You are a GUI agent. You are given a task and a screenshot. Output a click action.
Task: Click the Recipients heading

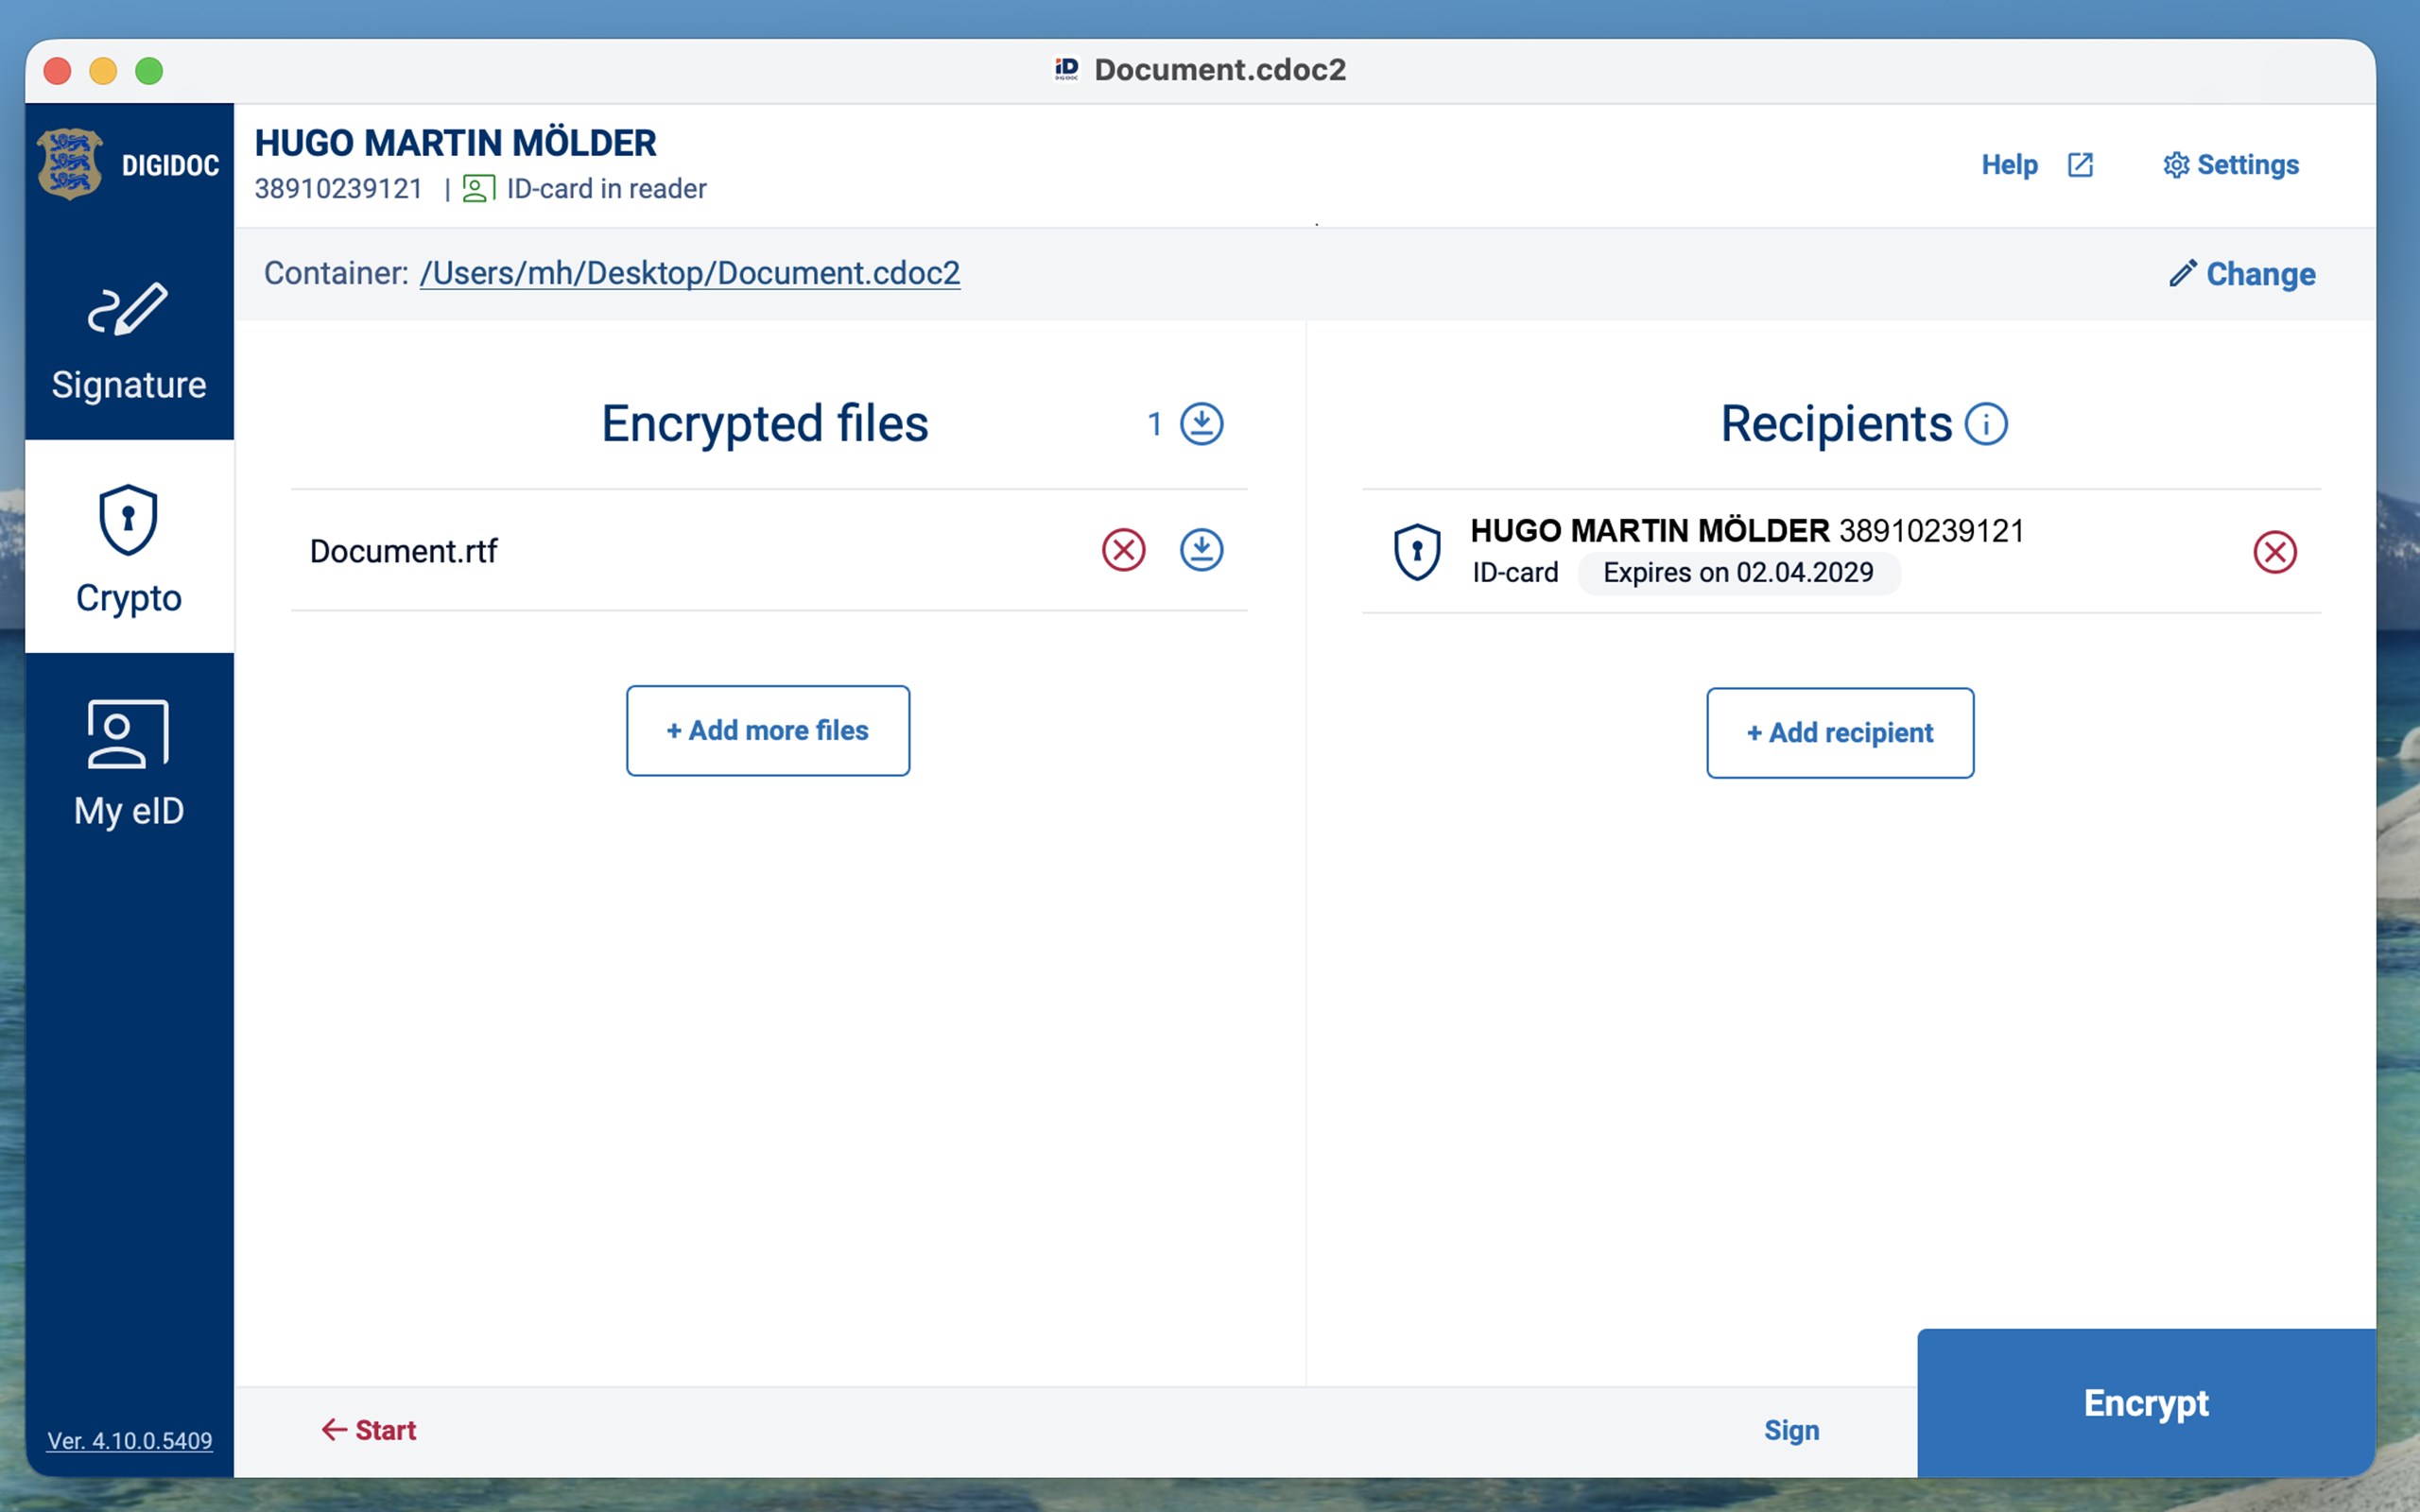click(1836, 424)
